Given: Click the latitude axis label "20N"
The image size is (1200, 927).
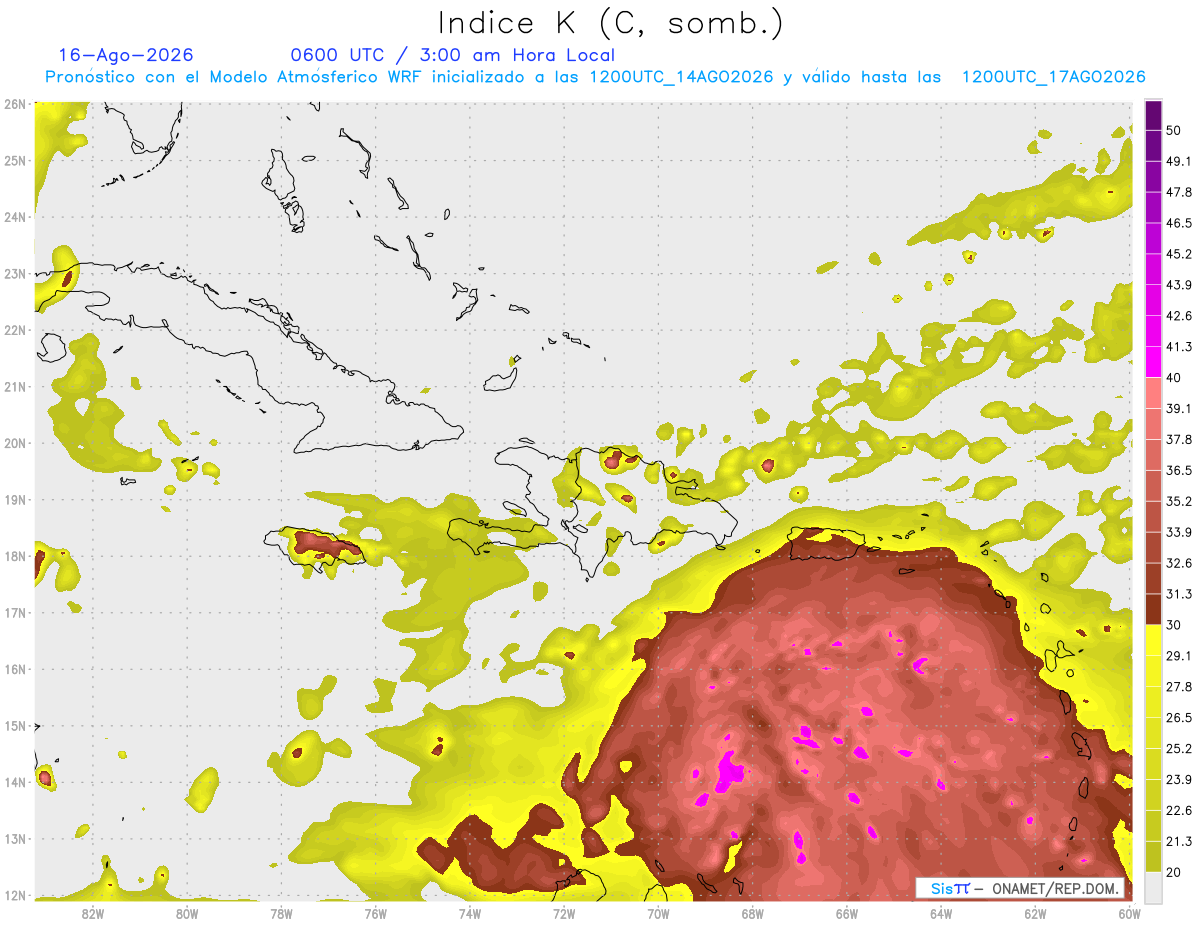Looking at the screenshot, I should (14, 443).
